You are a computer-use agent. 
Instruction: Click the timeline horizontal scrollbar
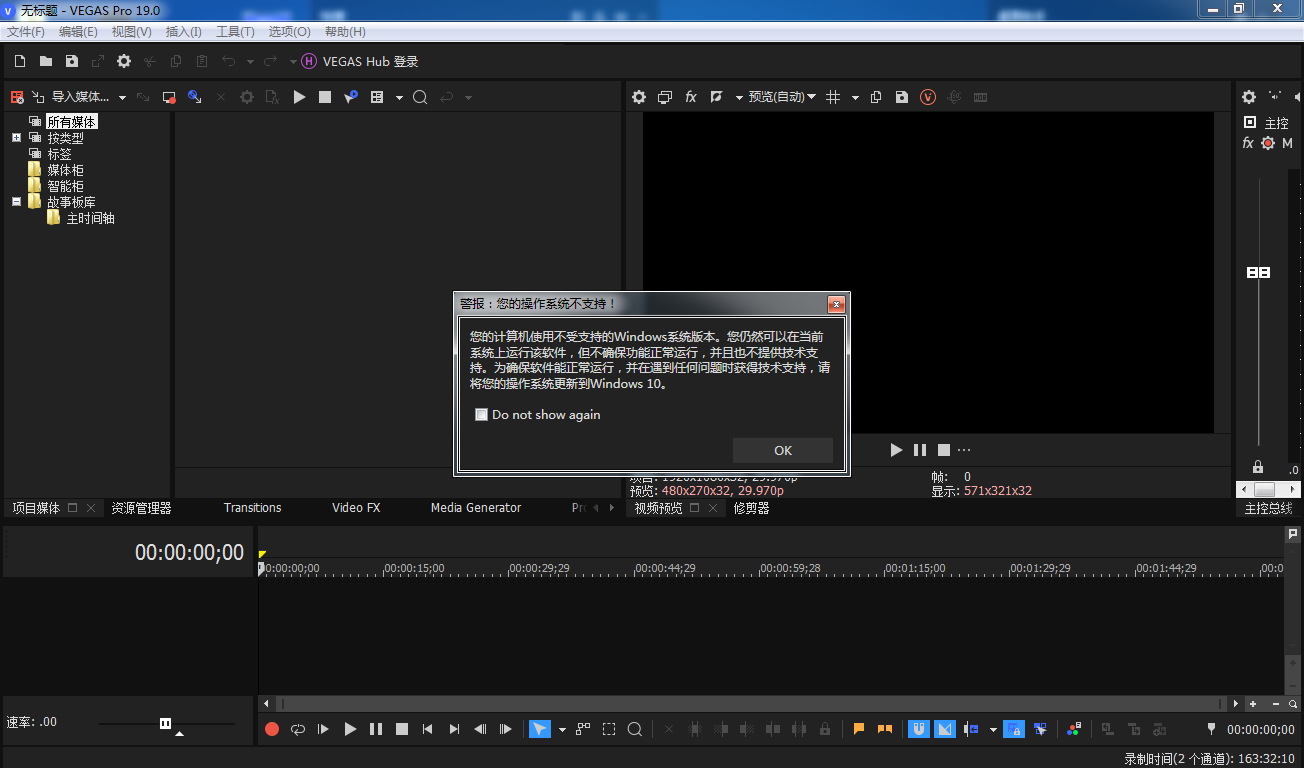click(752, 704)
